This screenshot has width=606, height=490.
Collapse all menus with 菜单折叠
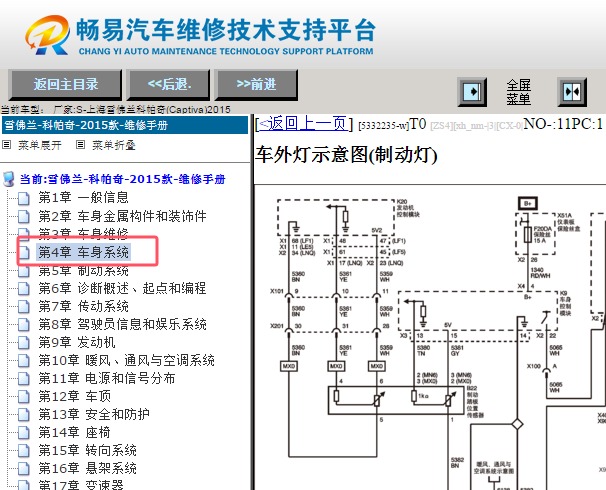click(114, 145)
